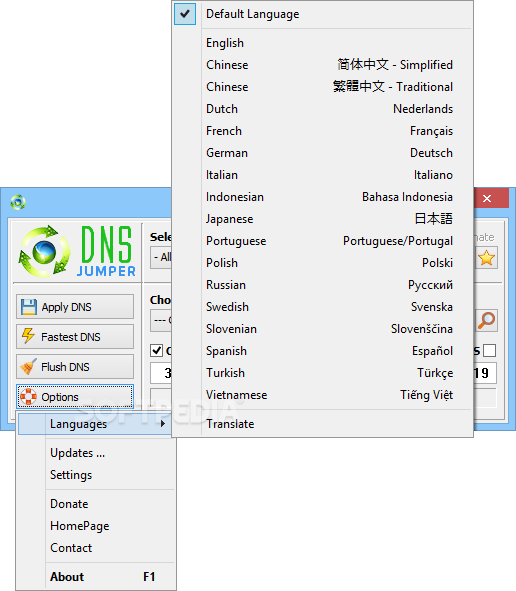Click the Fastest DNS button

75,337
